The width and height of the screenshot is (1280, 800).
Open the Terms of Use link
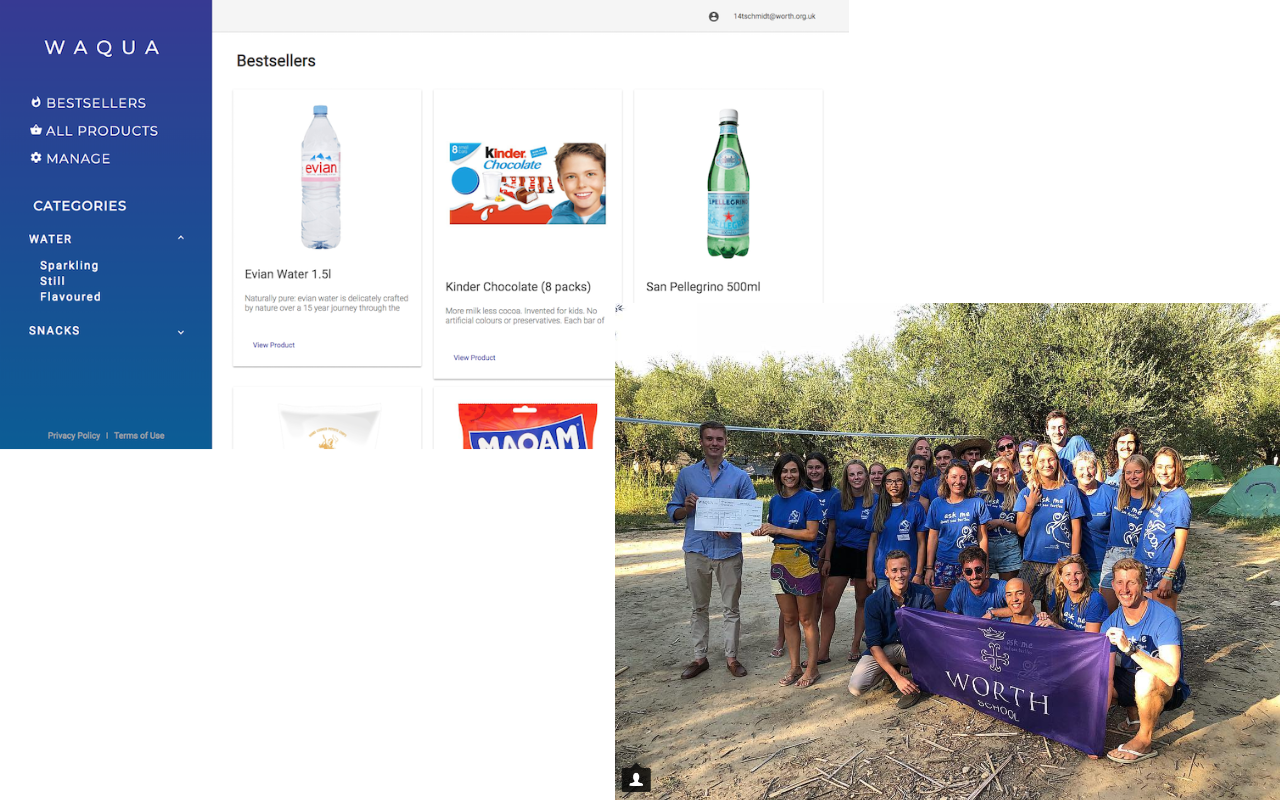click(x=139, y=436)
